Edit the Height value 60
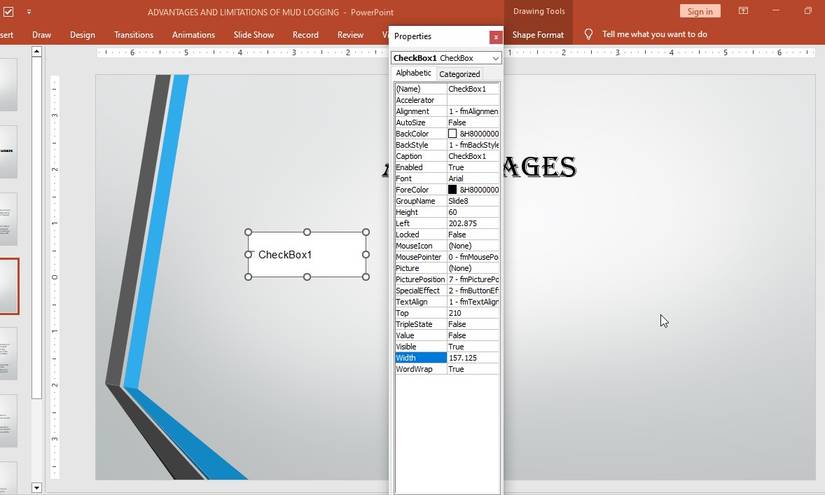The image size is (825, 495). pyautogui.click(x=473, y=212)
